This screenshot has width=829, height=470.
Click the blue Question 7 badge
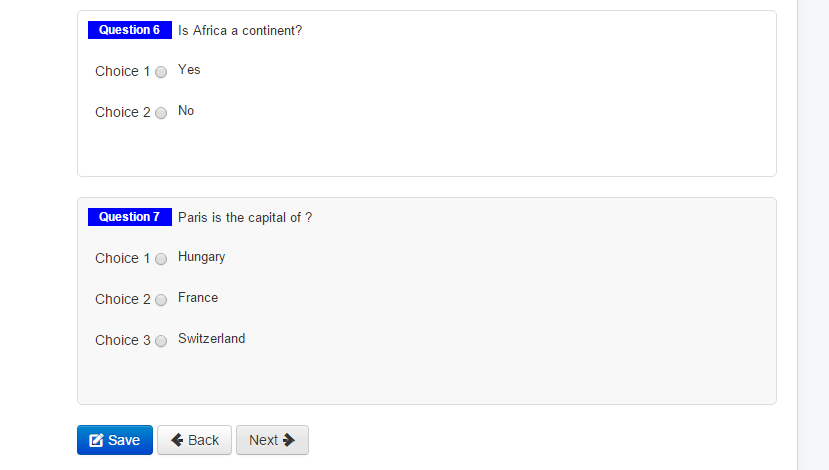pyautogui.click(x=130, y=217)
